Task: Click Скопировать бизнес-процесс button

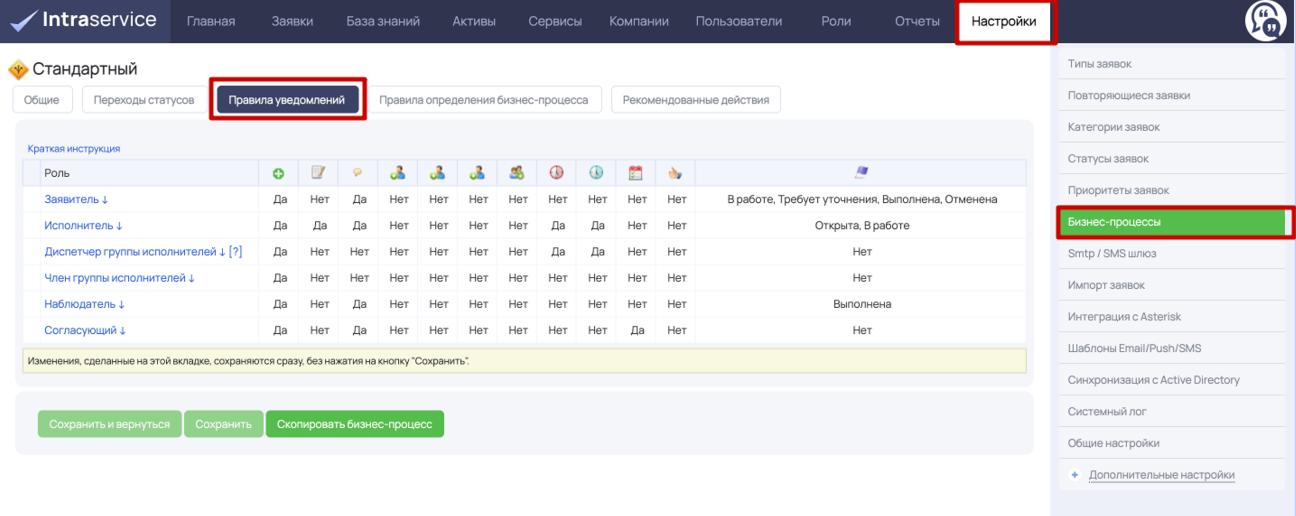Action: click(355, 424)
